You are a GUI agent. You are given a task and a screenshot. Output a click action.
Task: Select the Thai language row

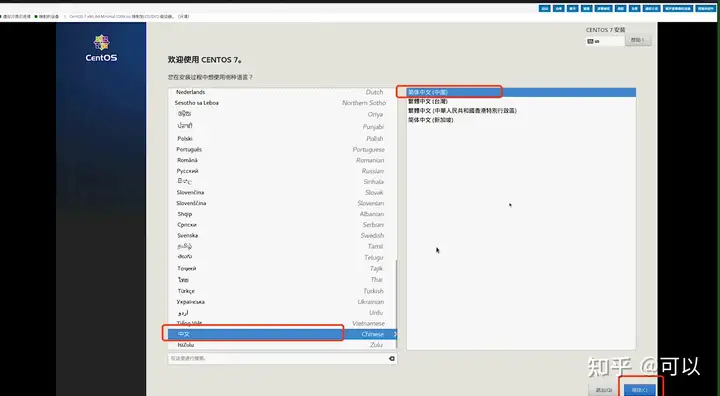281,279
